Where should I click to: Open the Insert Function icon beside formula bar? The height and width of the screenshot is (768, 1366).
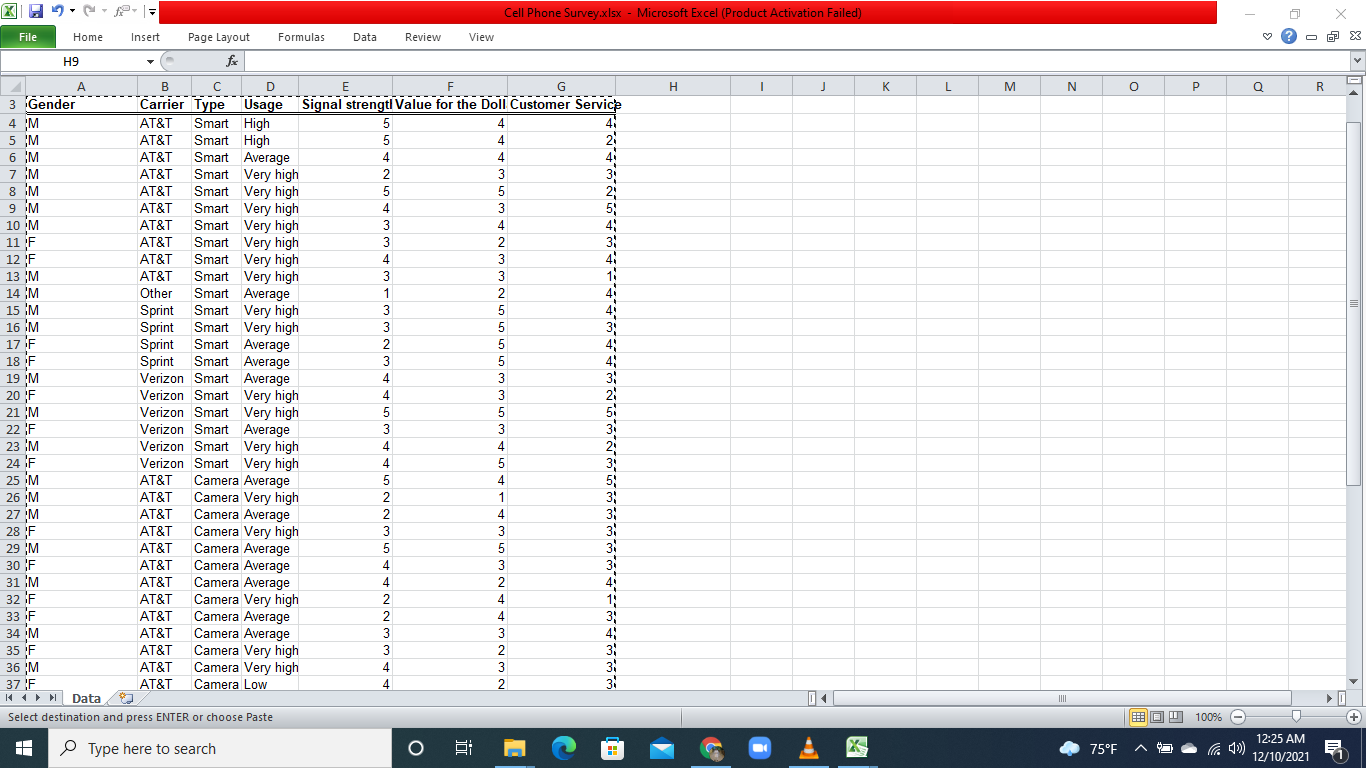tap(232, 61)
